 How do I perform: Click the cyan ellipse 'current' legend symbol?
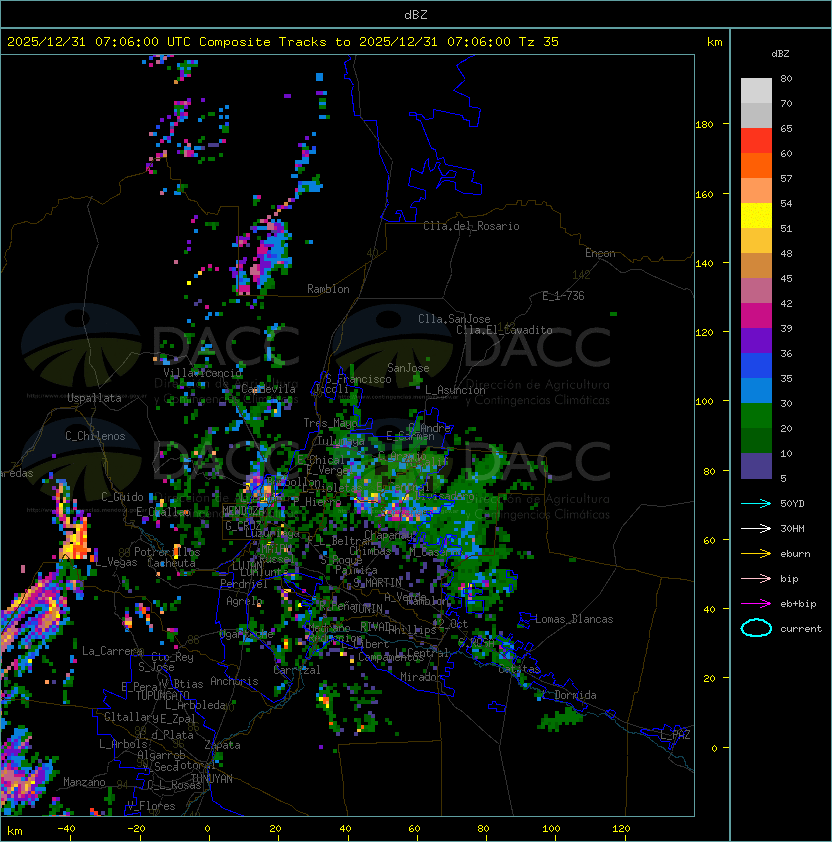pos(756,628)
